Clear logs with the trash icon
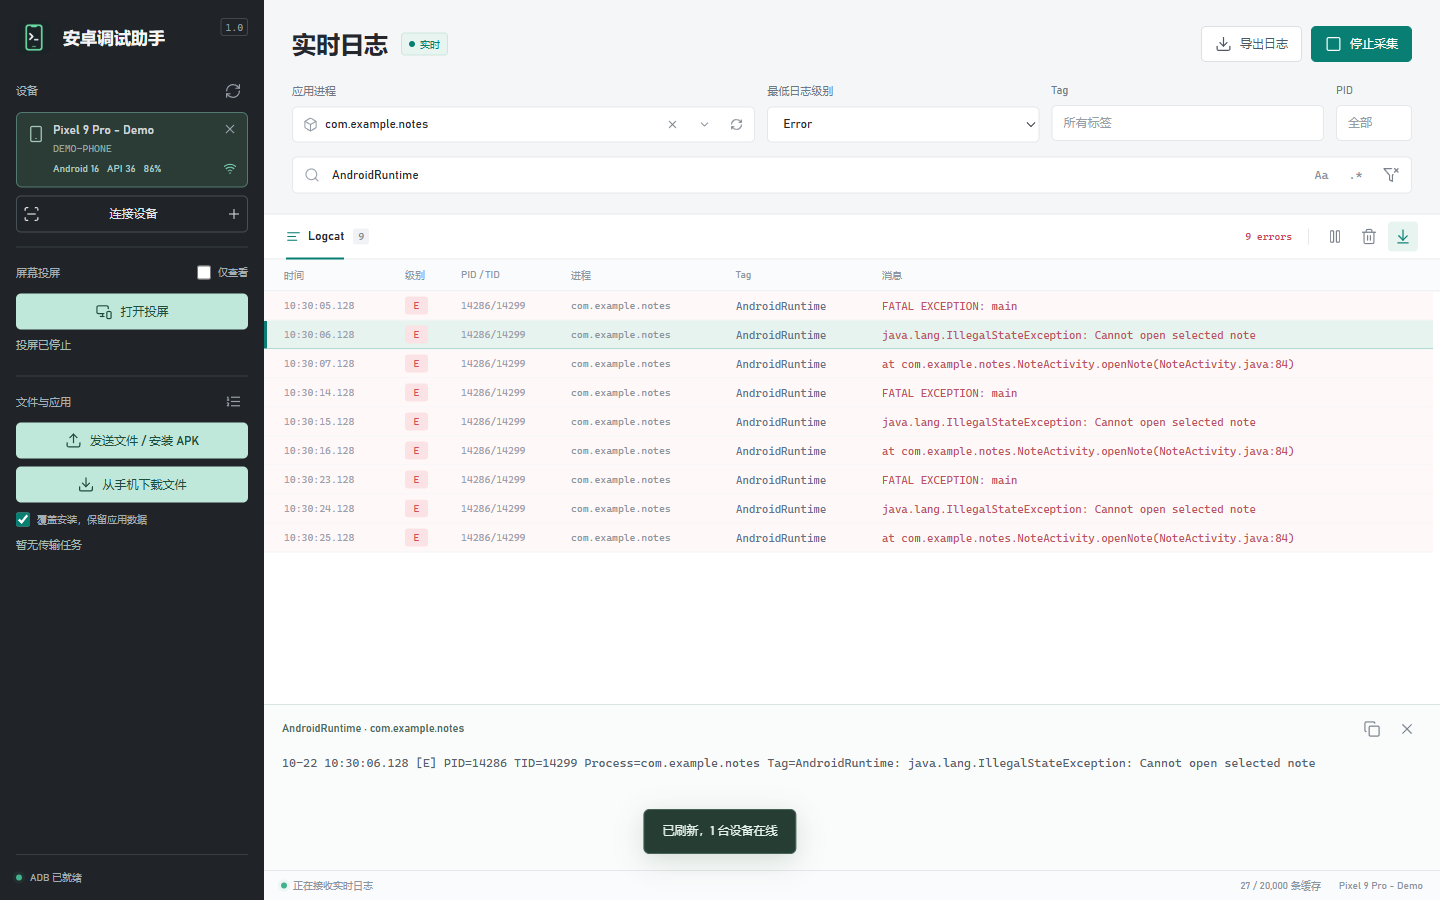The width and height of the screenshot is (1440, 900). point(1369,237)
